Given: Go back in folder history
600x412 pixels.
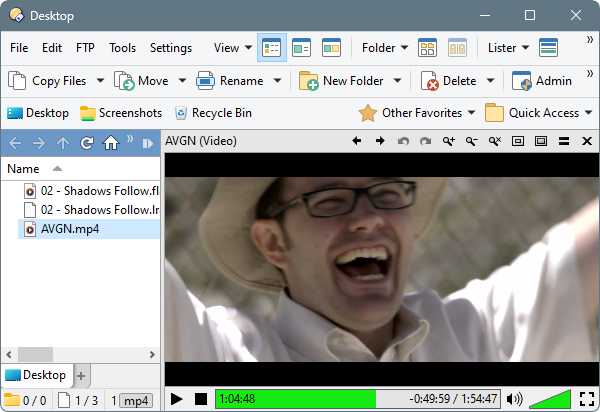Looking at the screenshot, I should click(15, 143).
